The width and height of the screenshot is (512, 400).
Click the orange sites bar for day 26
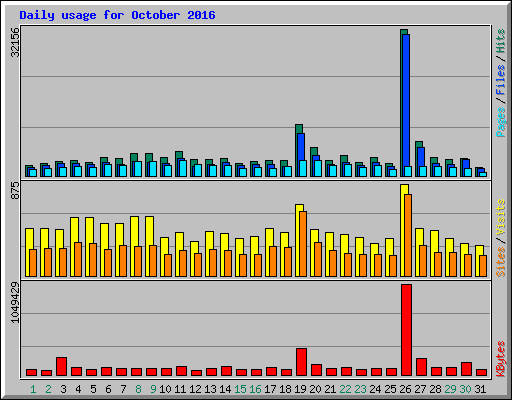(x=408, y=235)
